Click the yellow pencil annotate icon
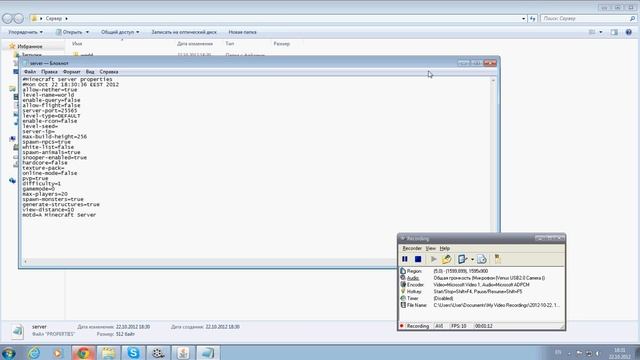Screen dimensions: 640x360 point(447,259)
